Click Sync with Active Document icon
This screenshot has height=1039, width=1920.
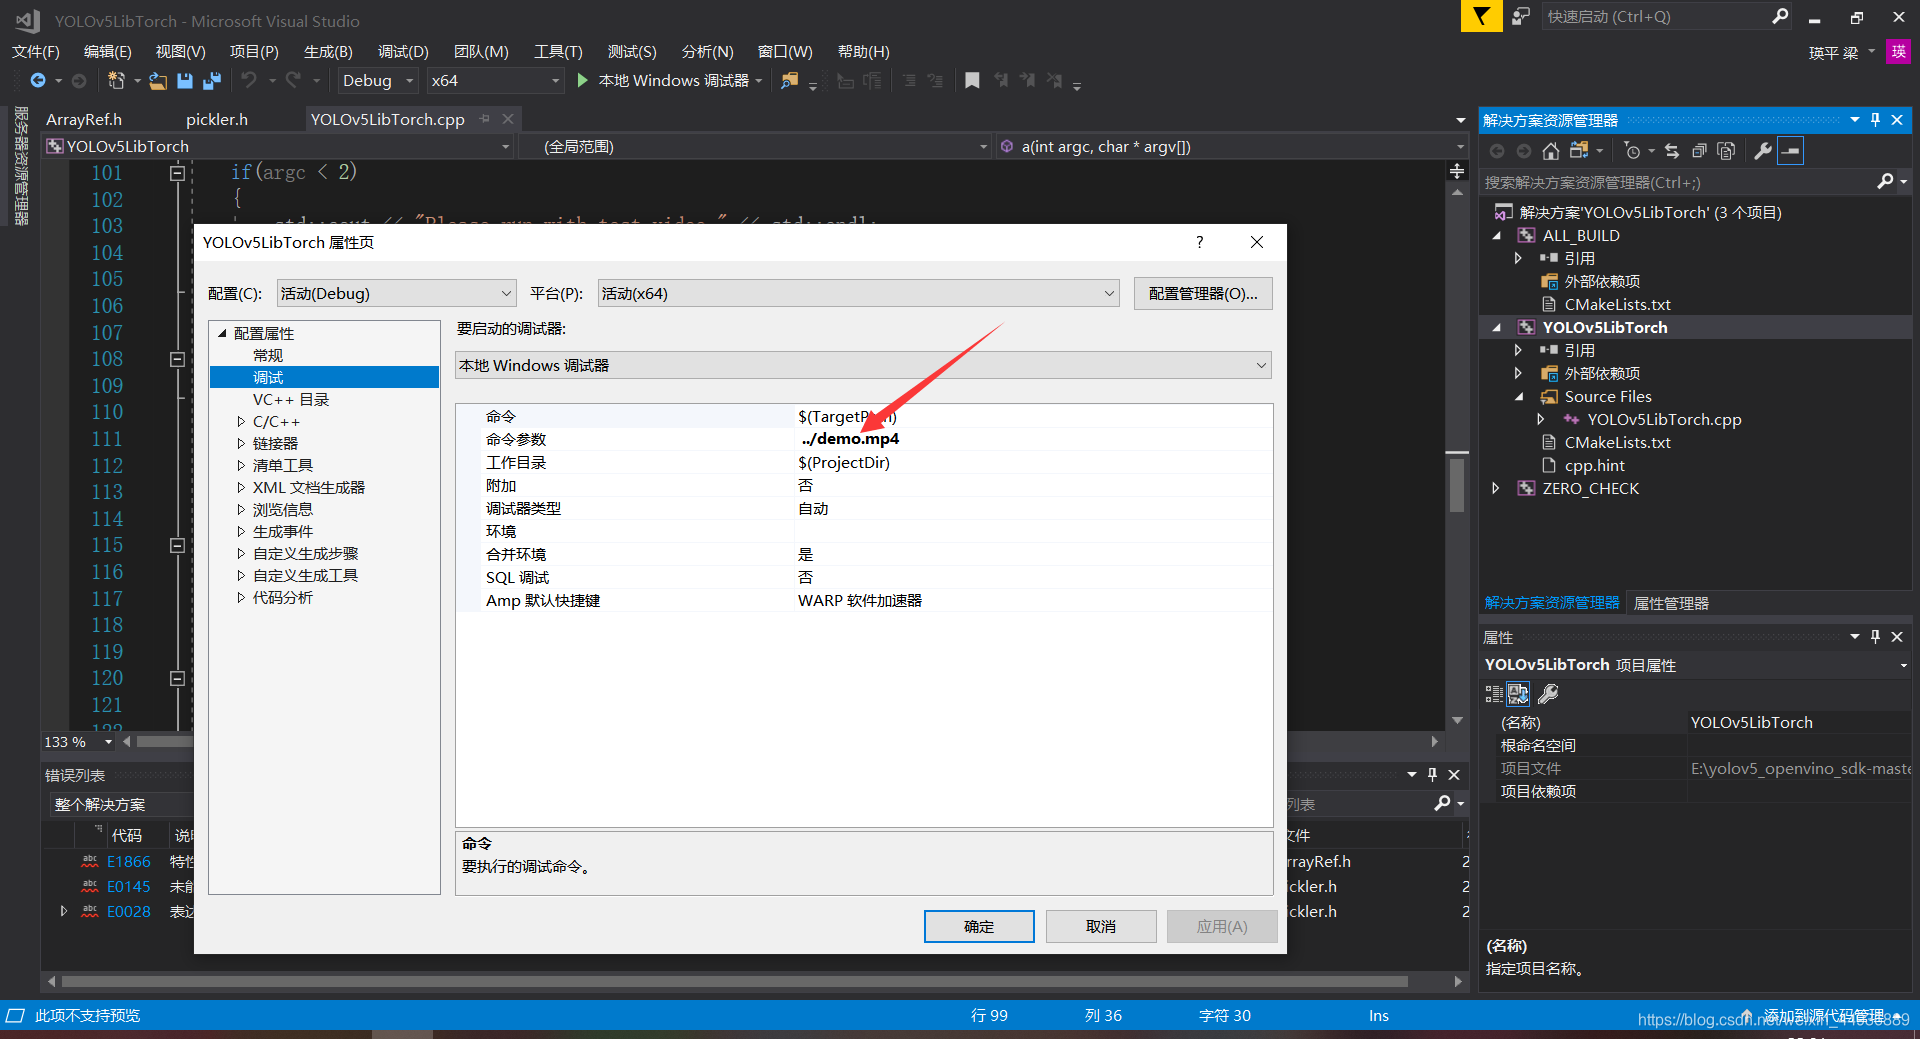click(x=1672, y=151)
